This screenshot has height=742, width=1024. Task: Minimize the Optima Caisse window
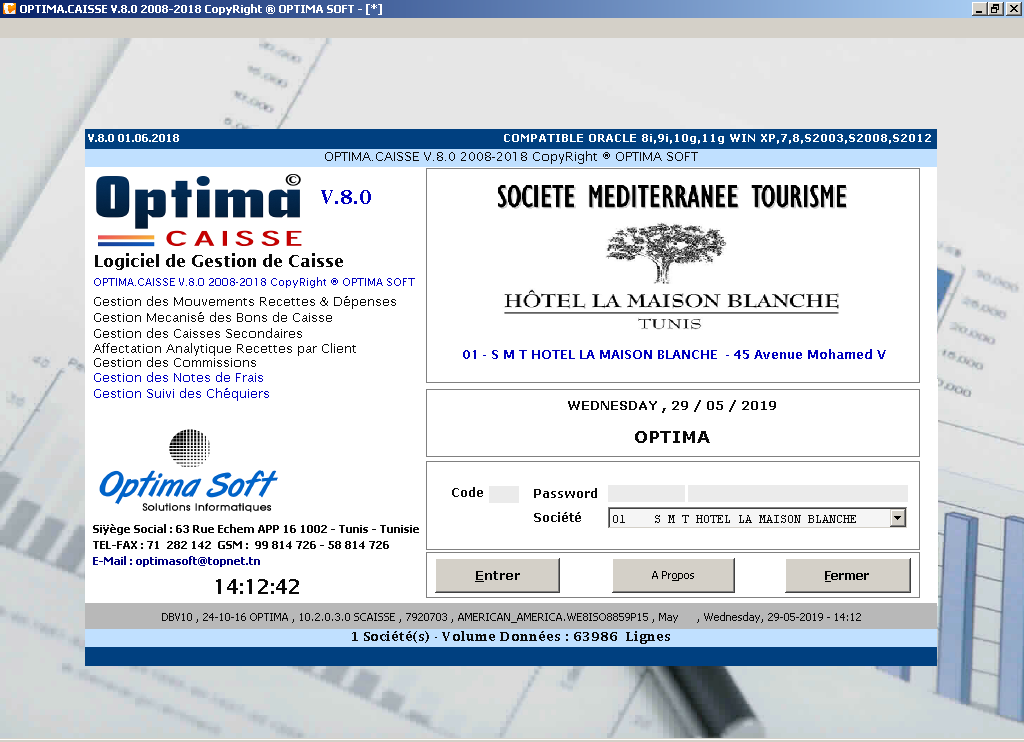979,8
